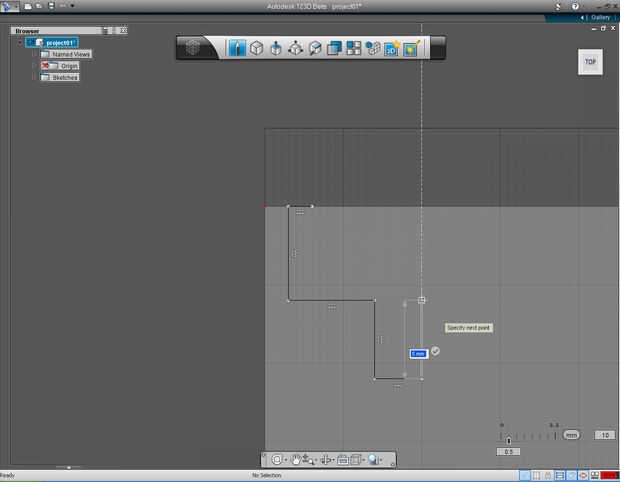This screenshot has height=482, width=620.
Task: Toggle the red ring status bar icon
Action: (583, 475)
